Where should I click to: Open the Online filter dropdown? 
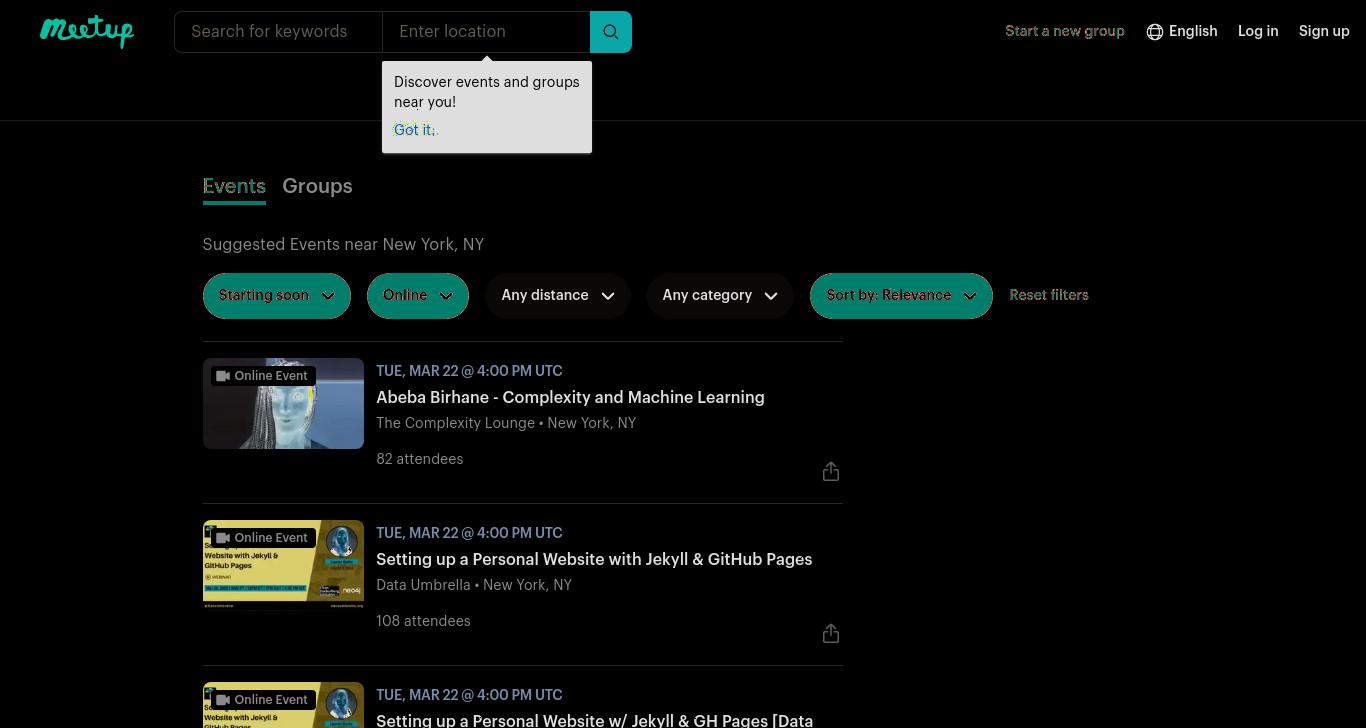418,296
